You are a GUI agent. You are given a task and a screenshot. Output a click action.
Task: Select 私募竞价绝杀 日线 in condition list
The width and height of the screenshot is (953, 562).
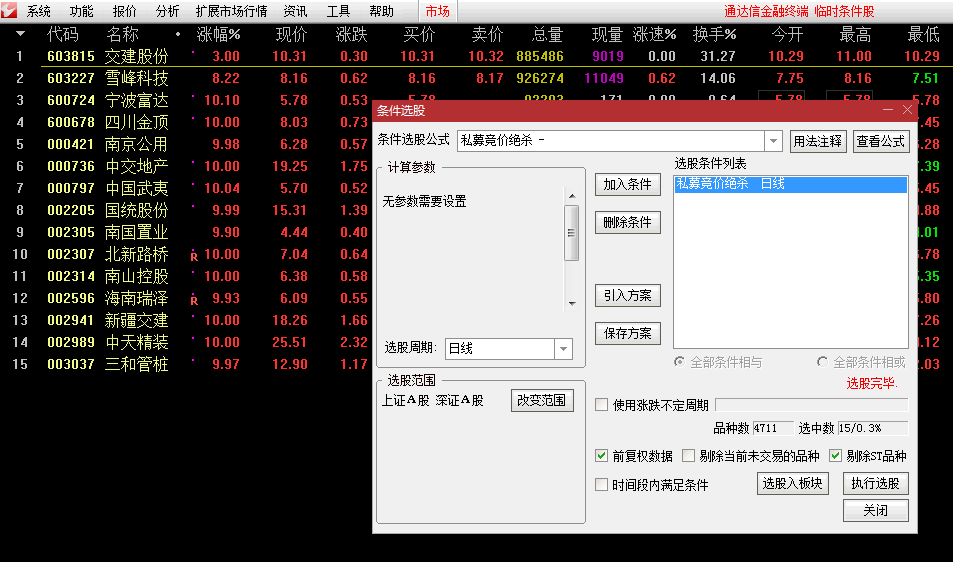[790, 184]
